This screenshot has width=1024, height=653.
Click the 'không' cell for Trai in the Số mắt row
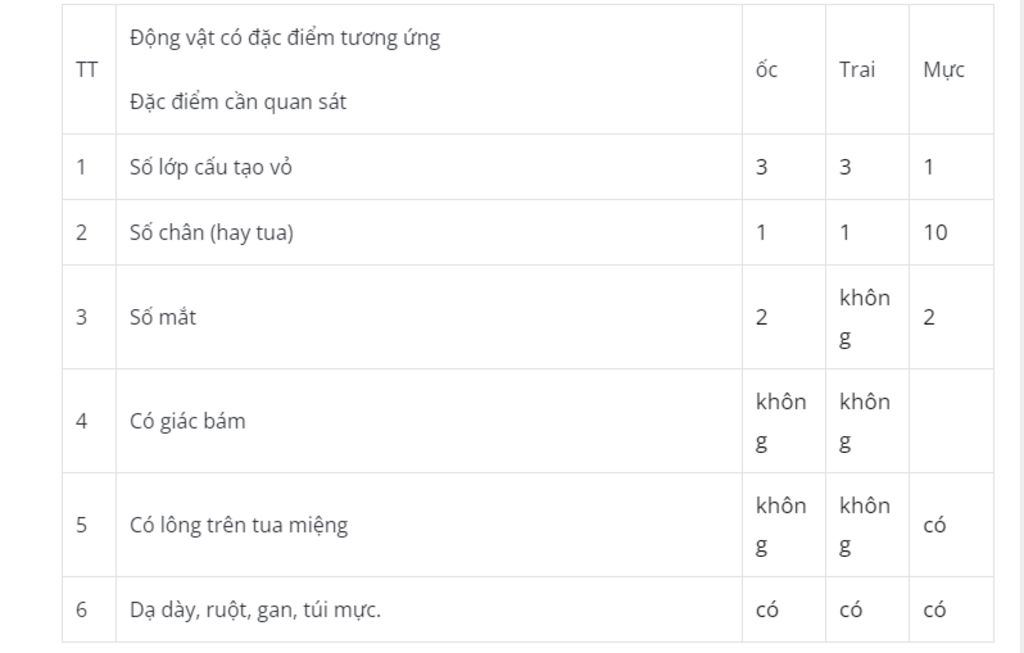click(867, 317)
